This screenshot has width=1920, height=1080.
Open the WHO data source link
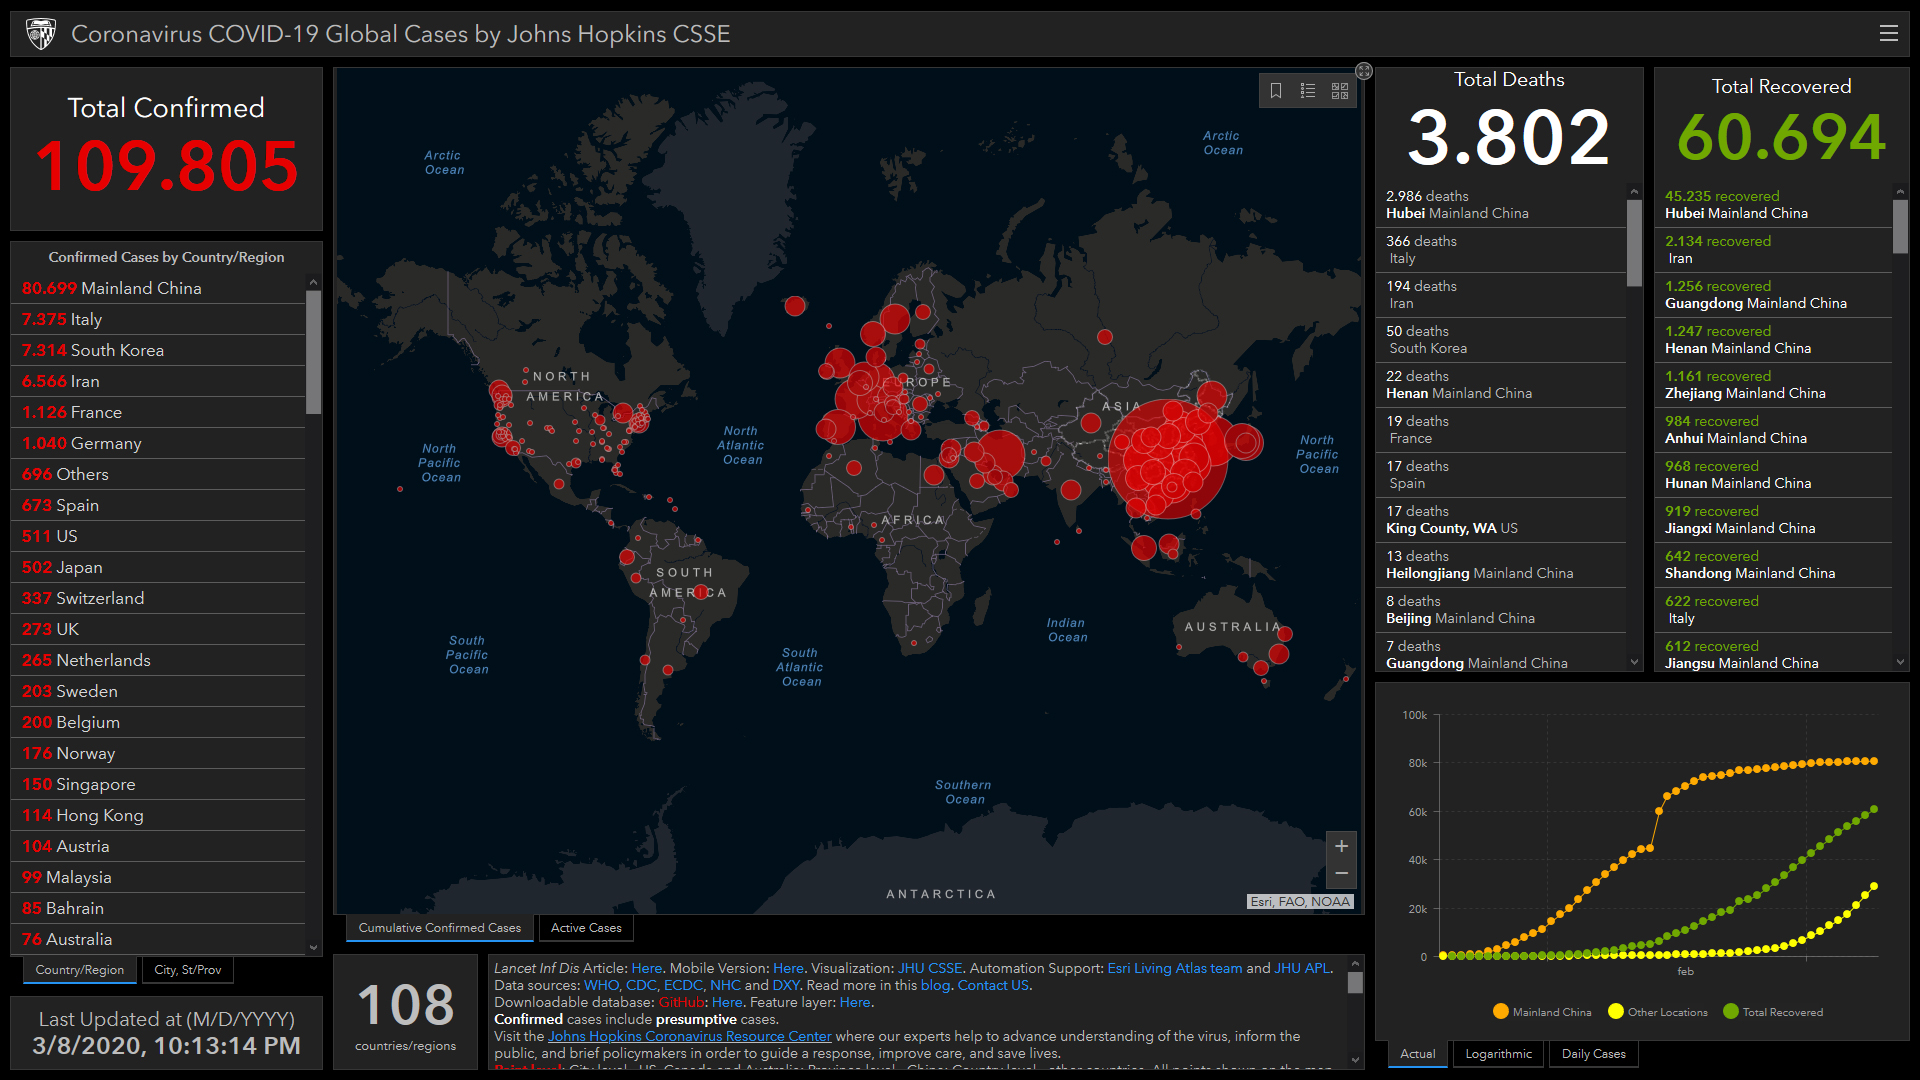601,985
